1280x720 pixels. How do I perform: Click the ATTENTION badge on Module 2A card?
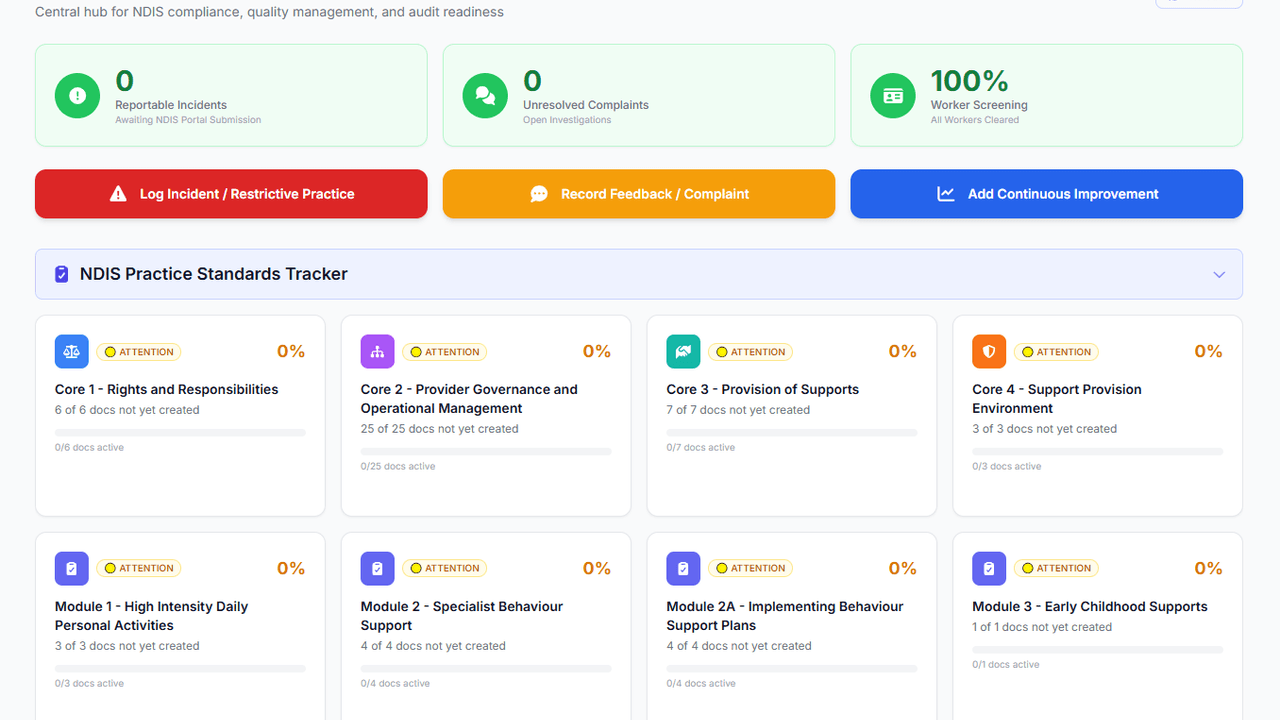(x=751, y=568)
